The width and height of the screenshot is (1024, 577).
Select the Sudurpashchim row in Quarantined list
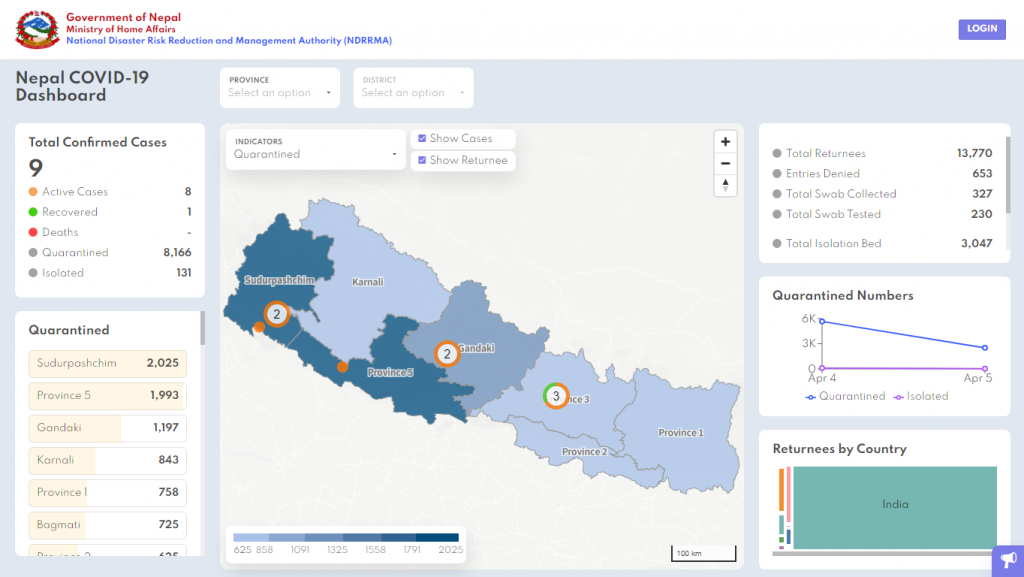tap(107, 363)
